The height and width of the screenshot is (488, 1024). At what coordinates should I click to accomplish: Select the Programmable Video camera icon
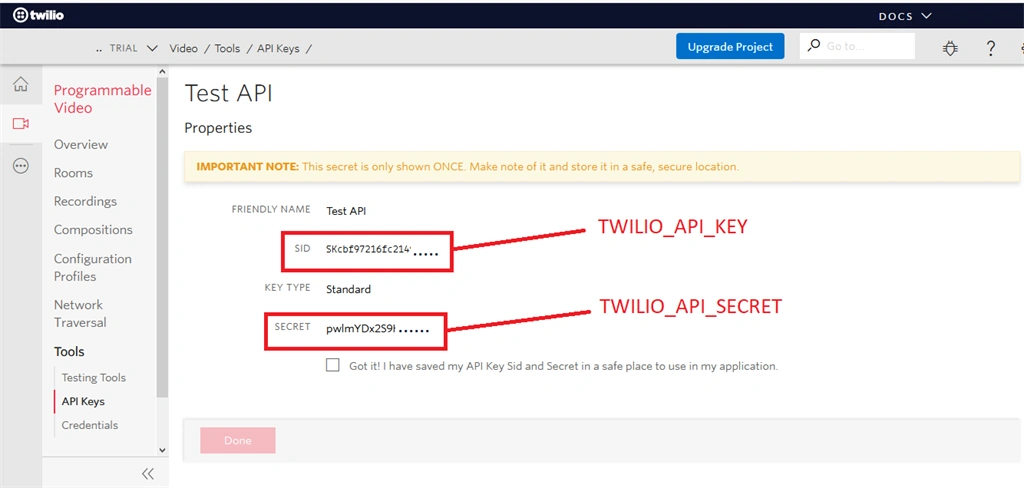coord(21,123)
